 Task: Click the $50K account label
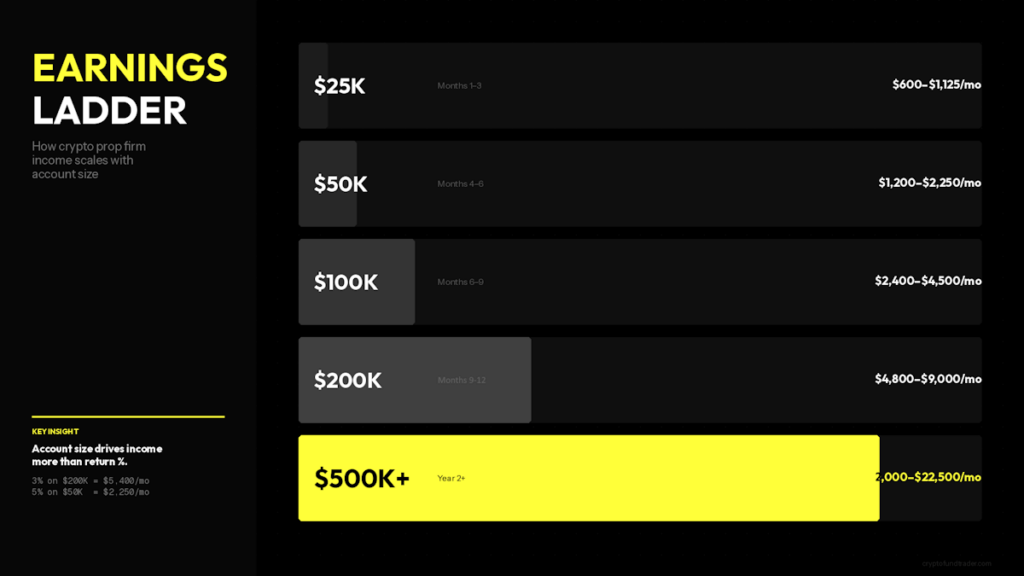[x=340, y=184]
